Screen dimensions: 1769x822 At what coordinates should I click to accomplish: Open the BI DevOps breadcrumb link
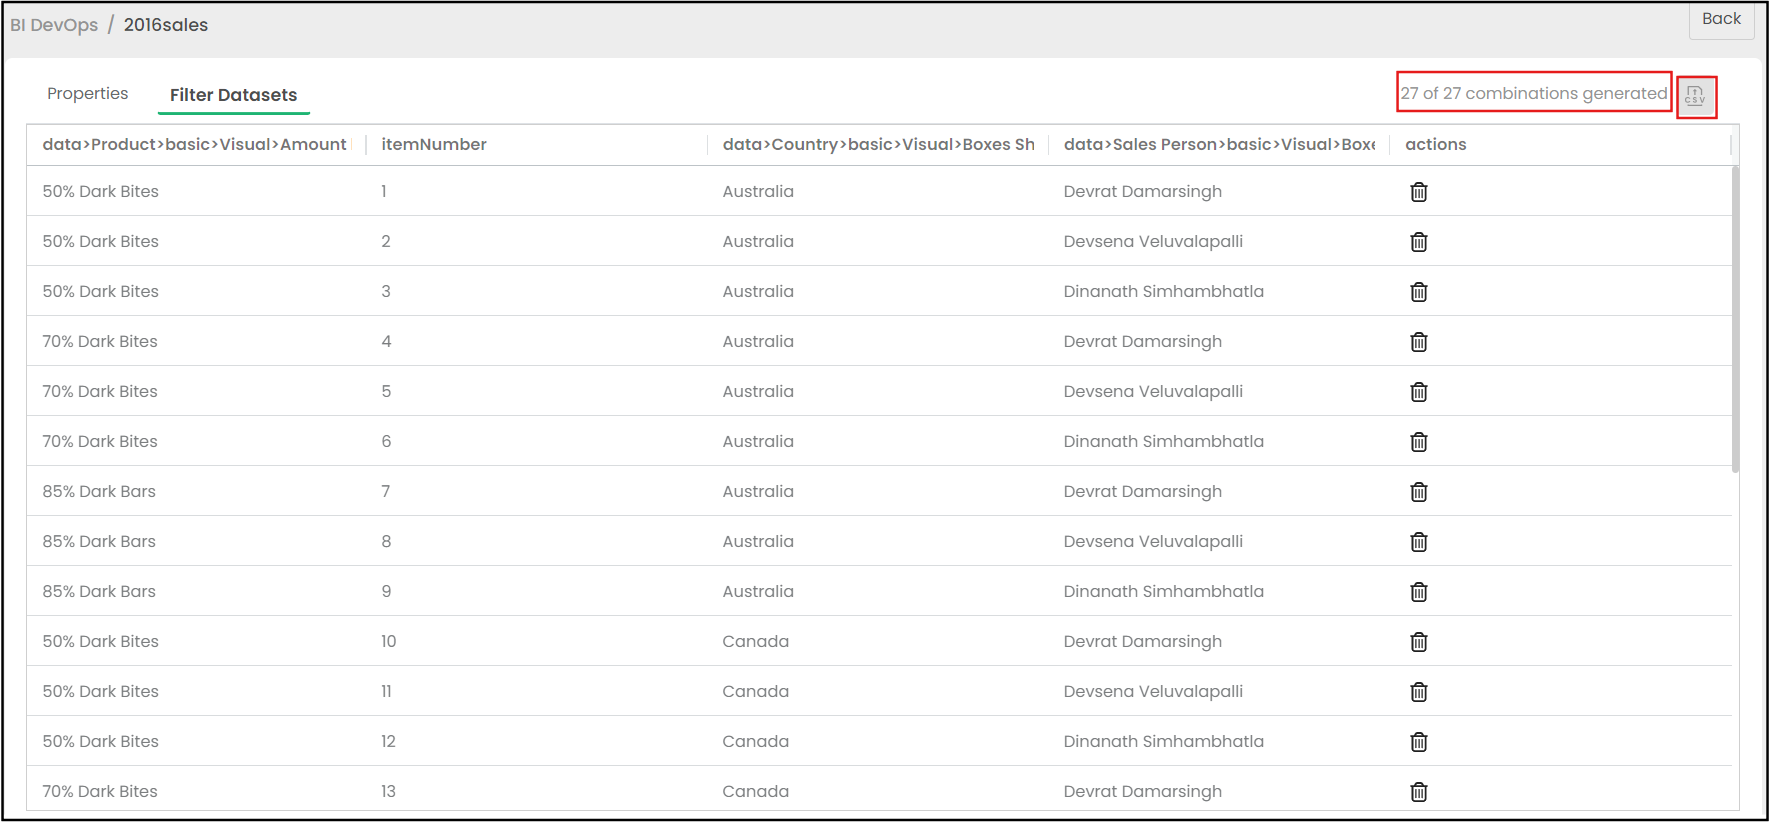point(54,25)
